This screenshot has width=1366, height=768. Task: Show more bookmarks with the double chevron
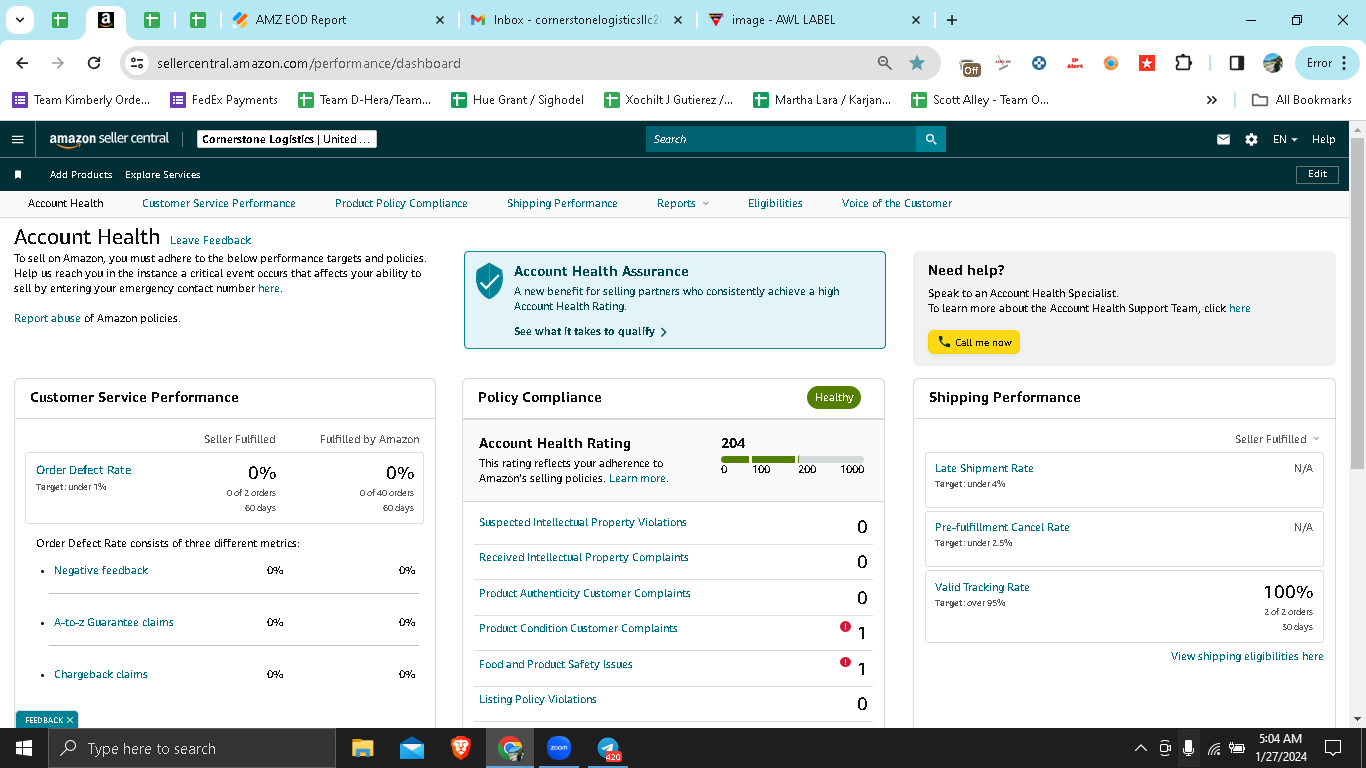pyautogui.click(x=1212, y=100)
